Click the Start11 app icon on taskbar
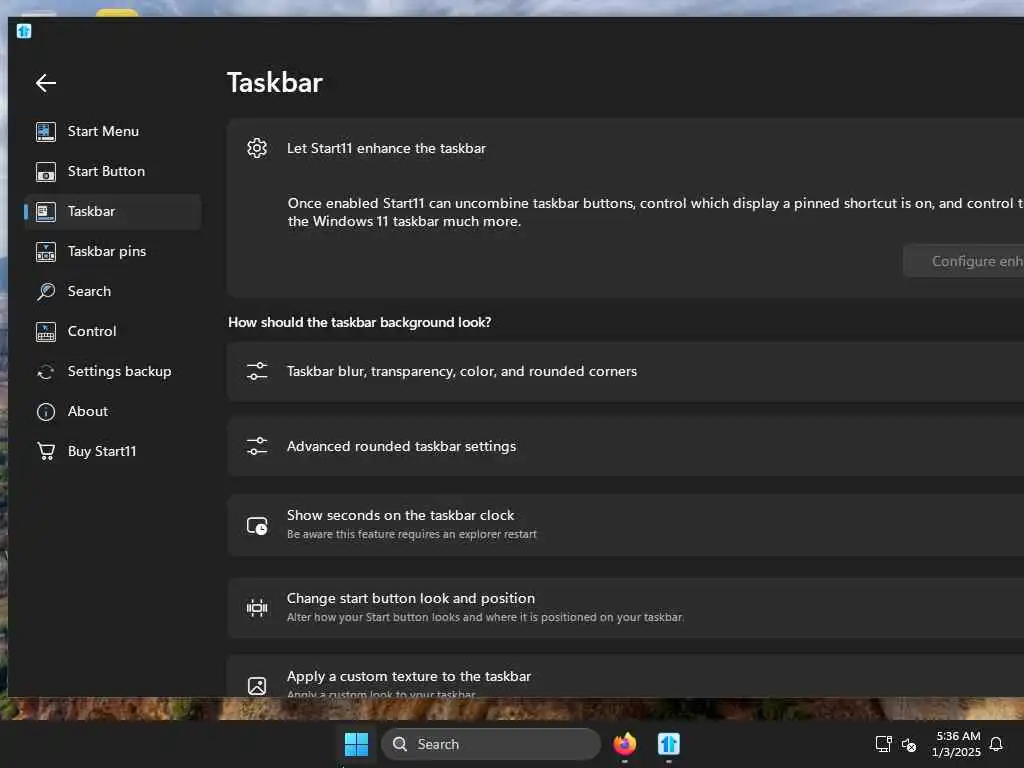Image resolution: width=1024 pixels, height=768 pixels. (x=669, y=744)
